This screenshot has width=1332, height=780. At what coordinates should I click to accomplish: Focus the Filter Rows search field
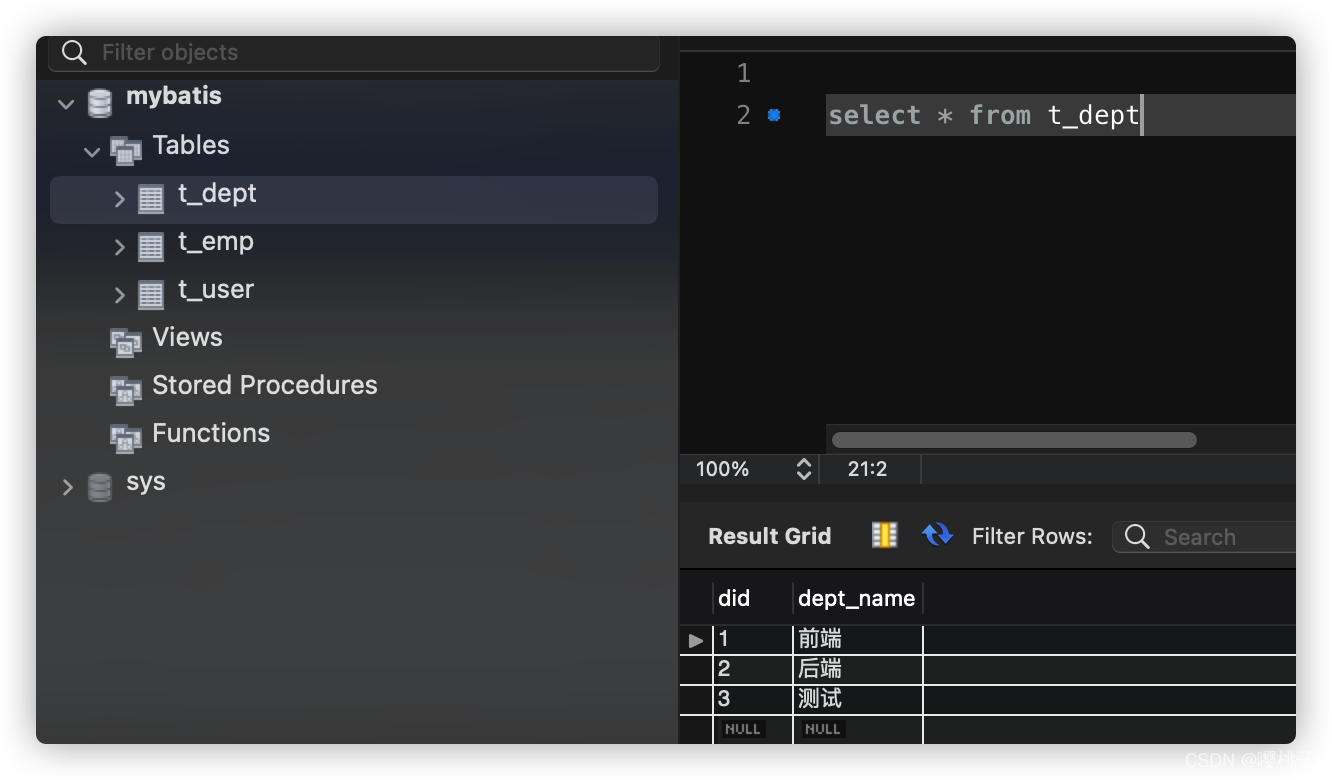(x=1204, y=537)
